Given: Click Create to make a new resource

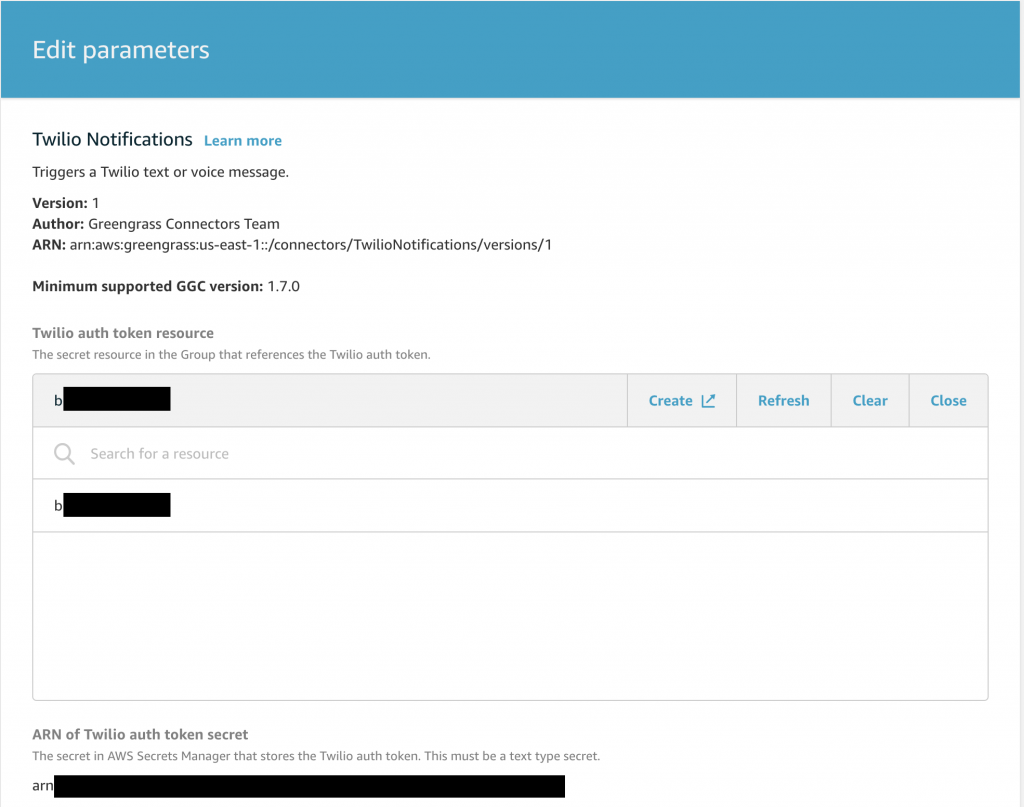Looking at the screenshot, I should [681, 400].
